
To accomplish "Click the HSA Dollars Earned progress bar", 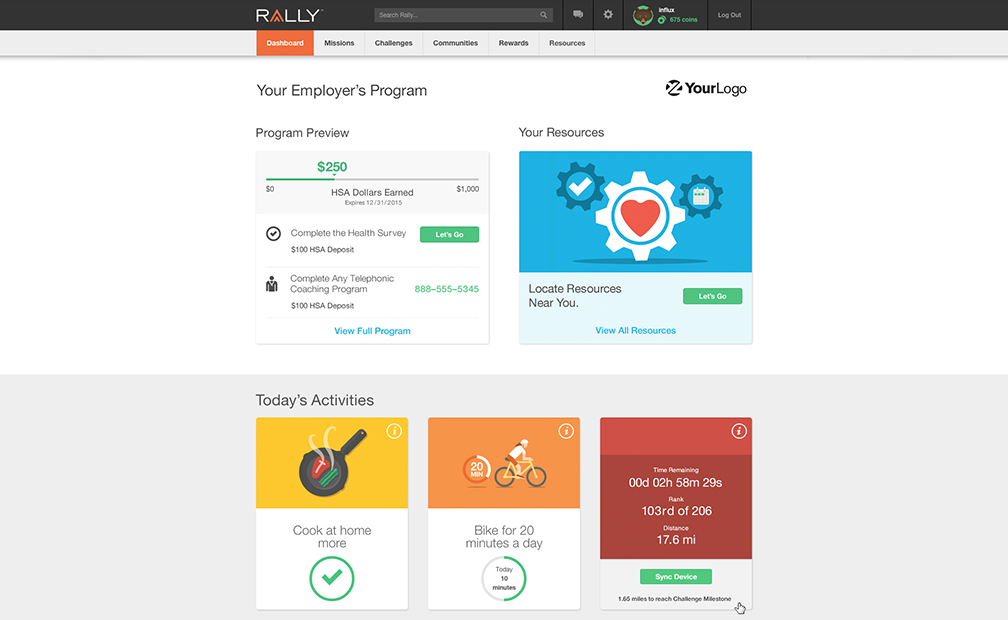I will pos(372,179).
